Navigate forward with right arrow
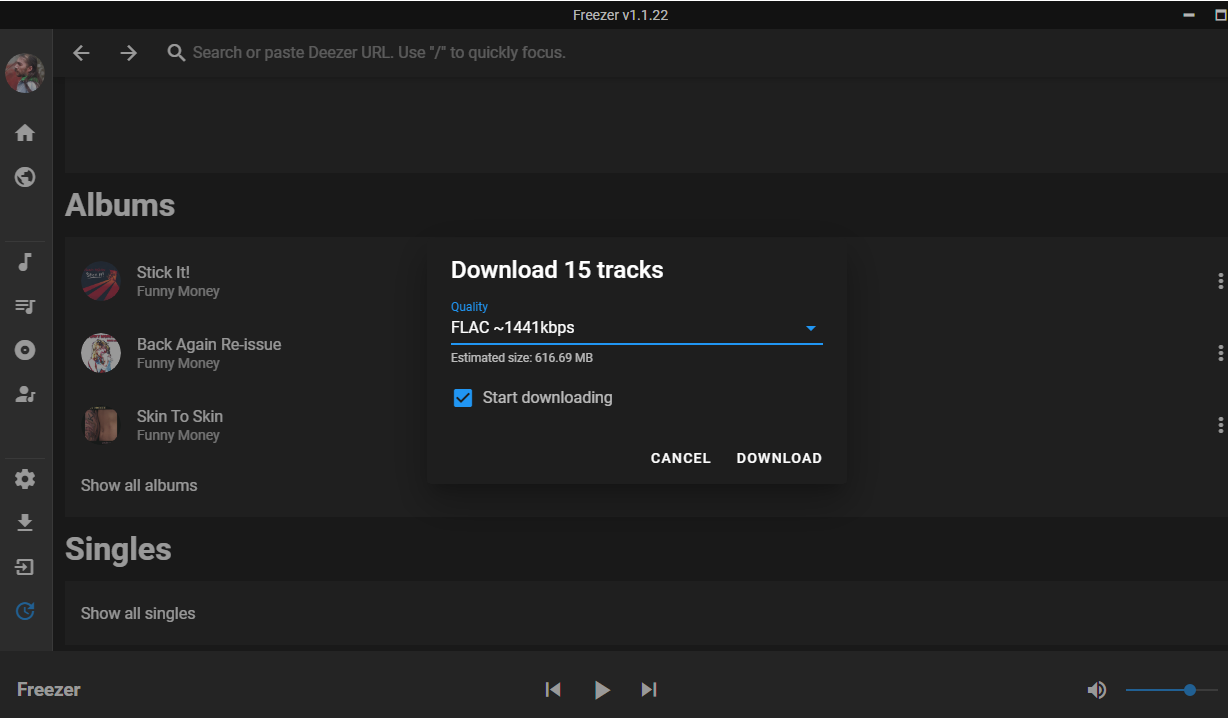This screenshot has width=1228, height=718. [128, 53]
